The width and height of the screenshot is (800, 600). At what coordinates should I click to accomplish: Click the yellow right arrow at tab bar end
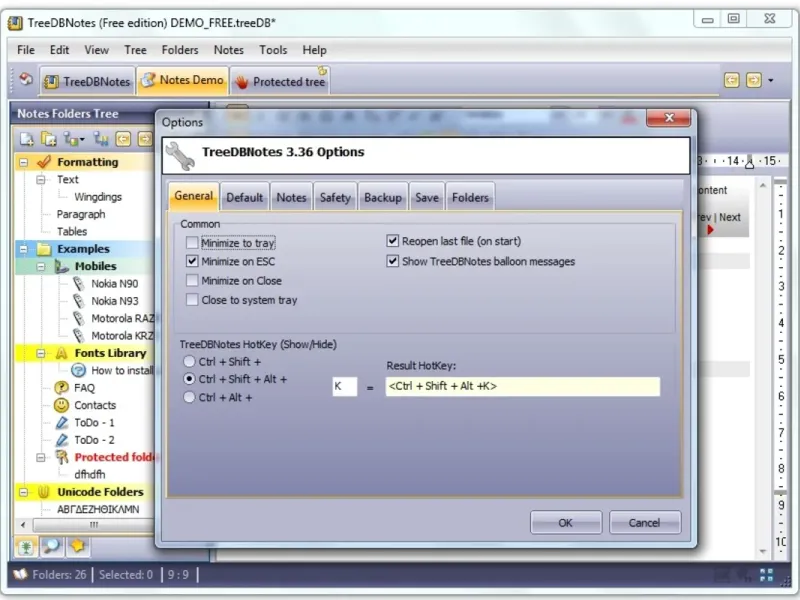[x=754, y=80]
